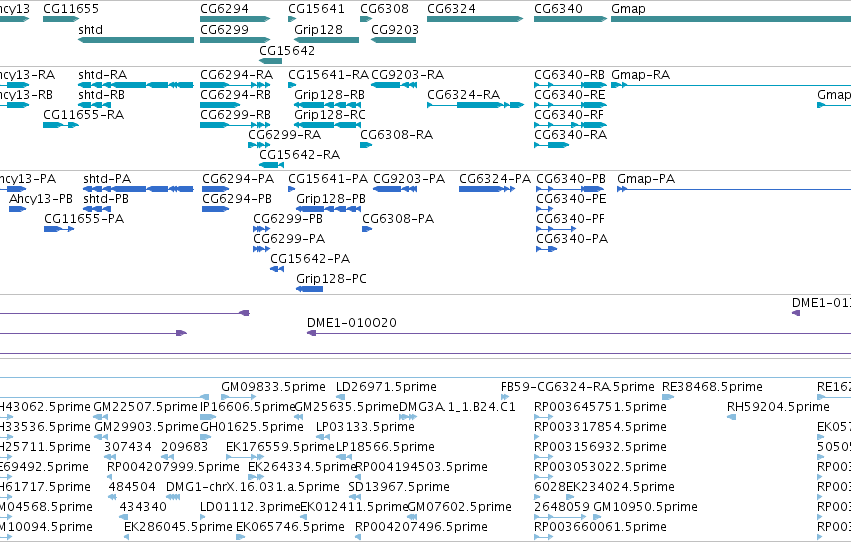Open the CG9203 gene feature

click(x=393, y=40)
